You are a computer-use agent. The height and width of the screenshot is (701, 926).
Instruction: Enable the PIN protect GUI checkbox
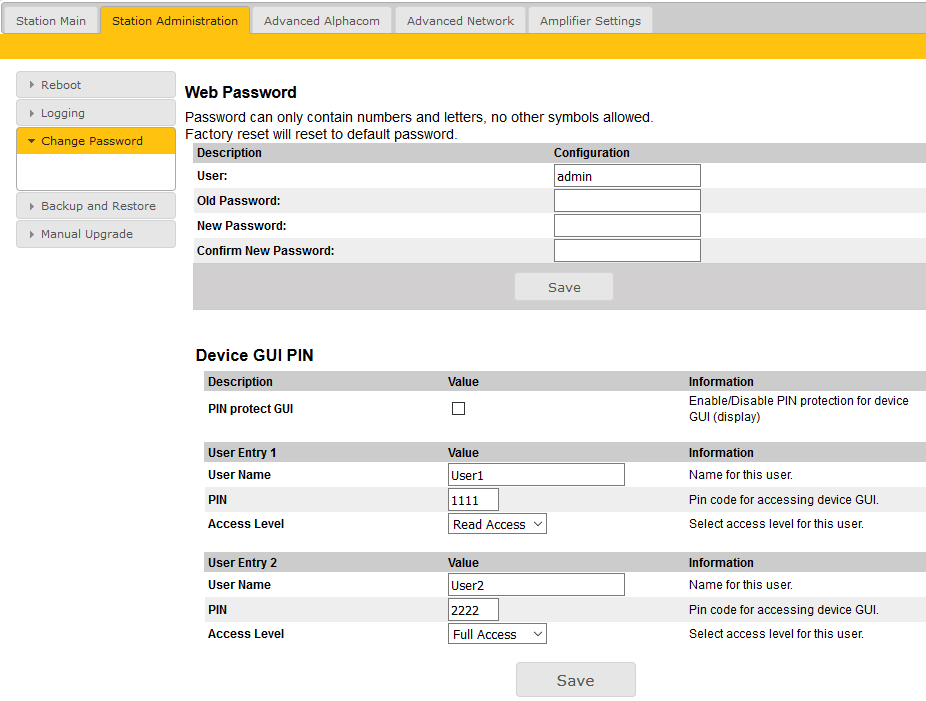pos(459,409)
